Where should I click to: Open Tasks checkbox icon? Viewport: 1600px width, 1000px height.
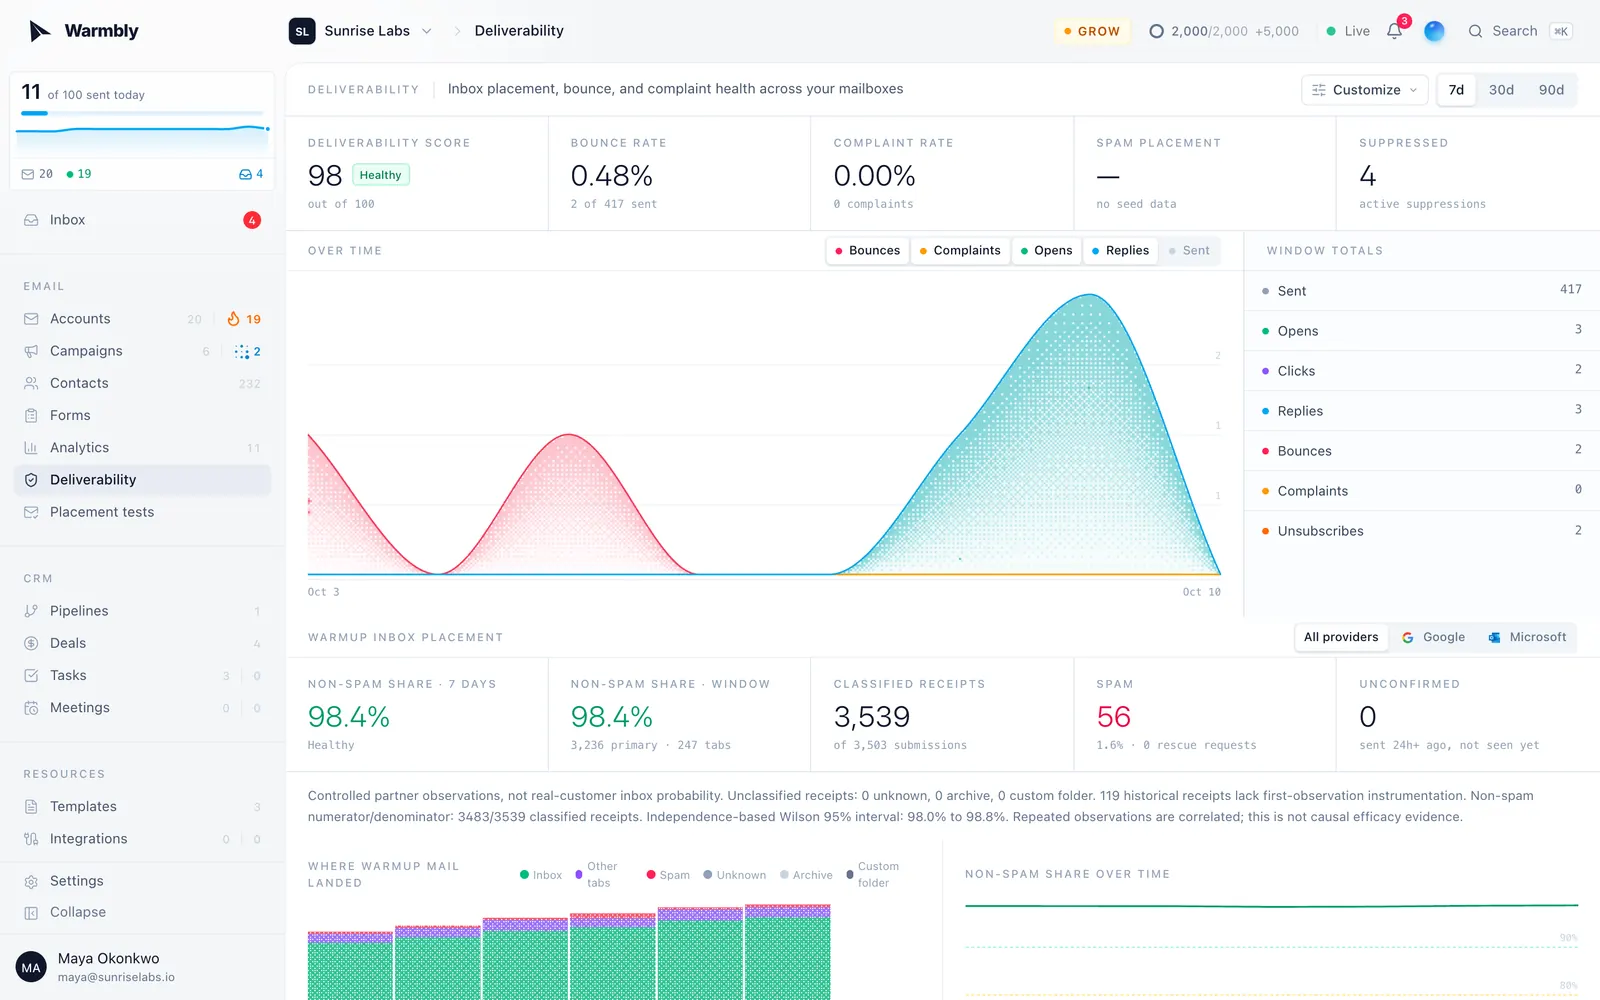click(31, 675)
